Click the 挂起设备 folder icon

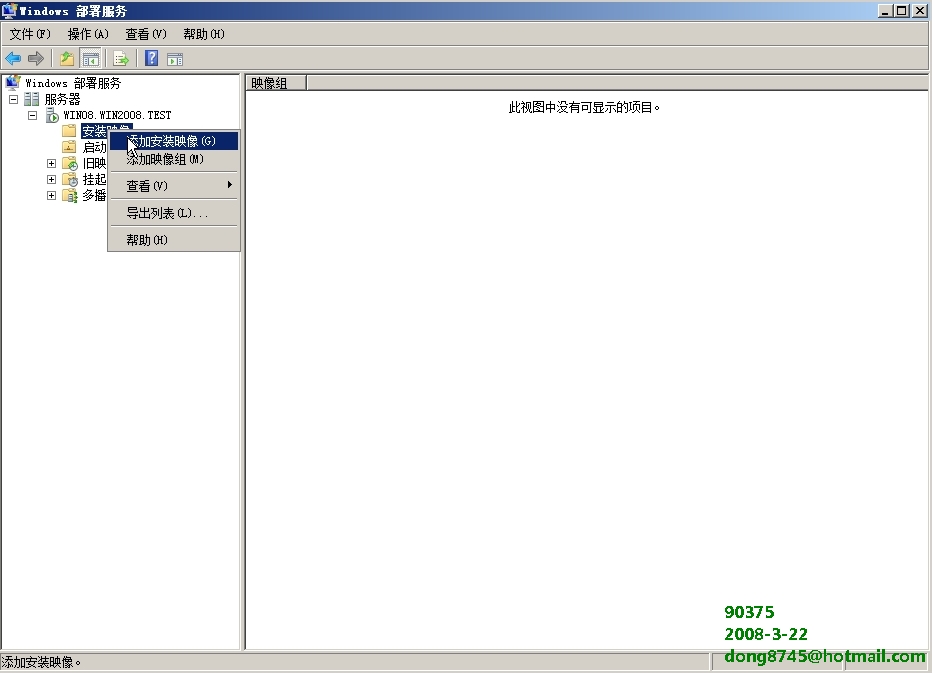tap(70, 179)
